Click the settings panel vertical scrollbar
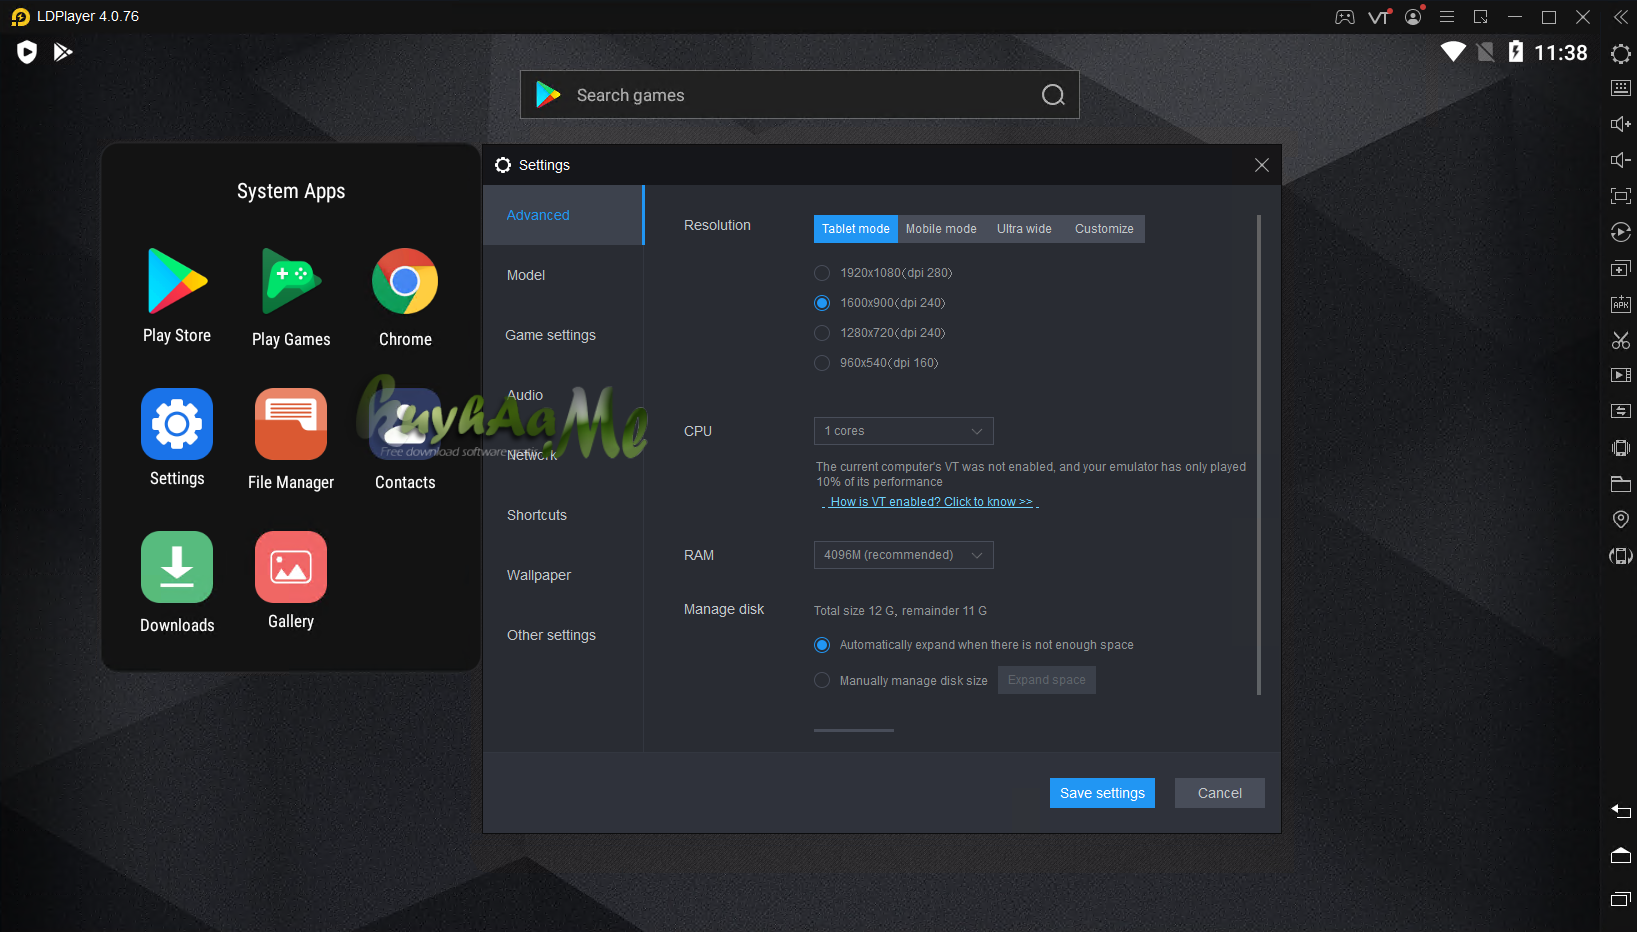Viewport: 1637px width, 932px height. pyautogui.click(x=1259, y=455)
